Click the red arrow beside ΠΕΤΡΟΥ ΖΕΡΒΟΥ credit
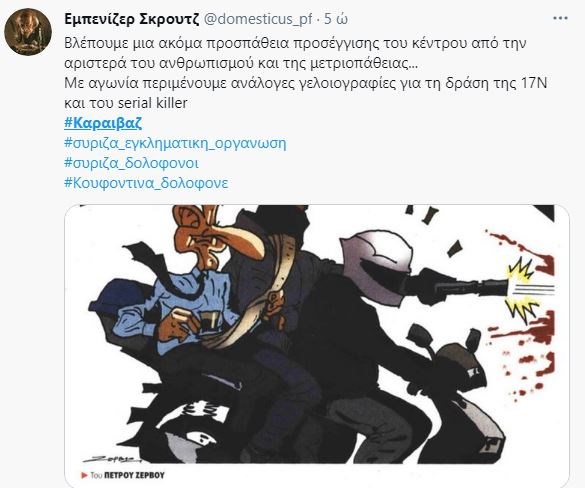The width and height of the screenshot is (585, 488). coord(85,475)
